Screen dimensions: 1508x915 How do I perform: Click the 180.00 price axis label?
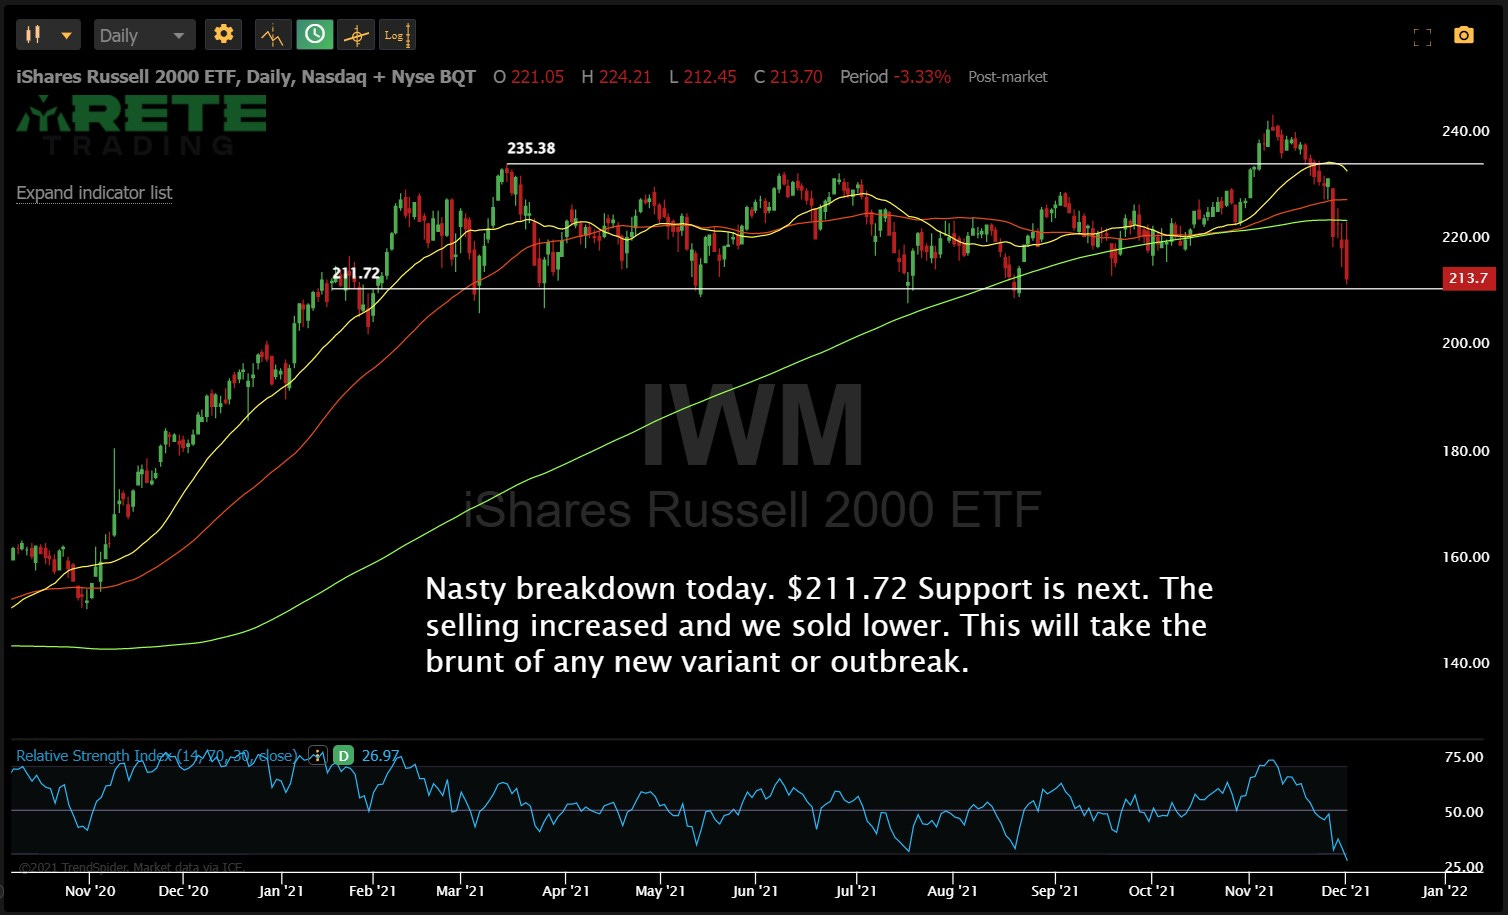(1465, 451)
